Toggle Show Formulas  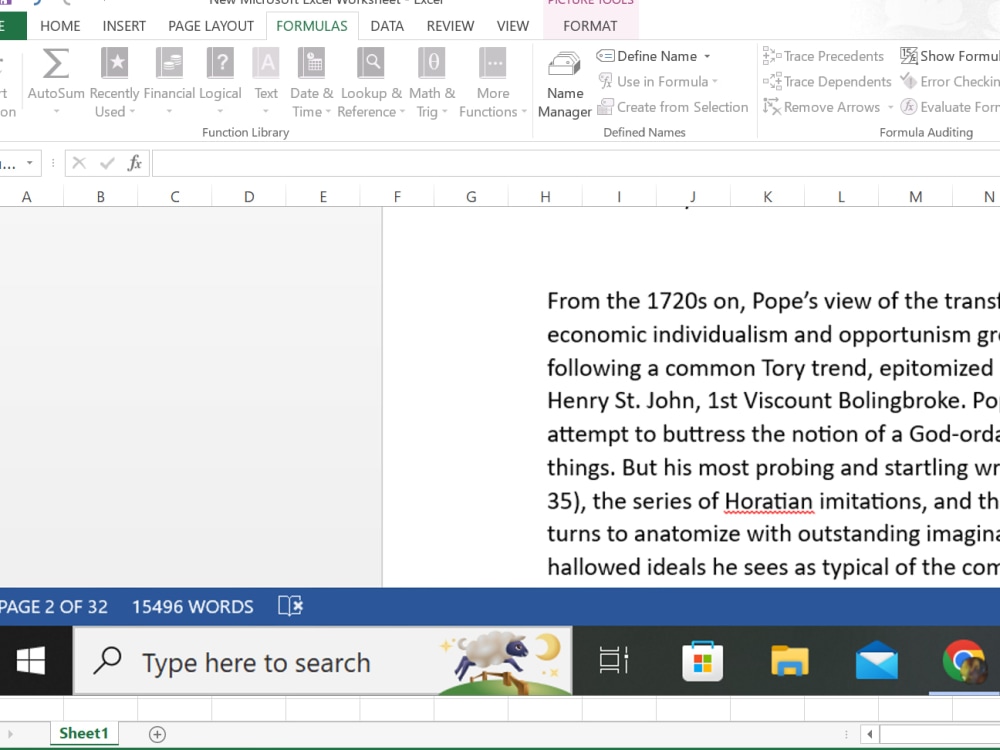click(x=950, y=56)
